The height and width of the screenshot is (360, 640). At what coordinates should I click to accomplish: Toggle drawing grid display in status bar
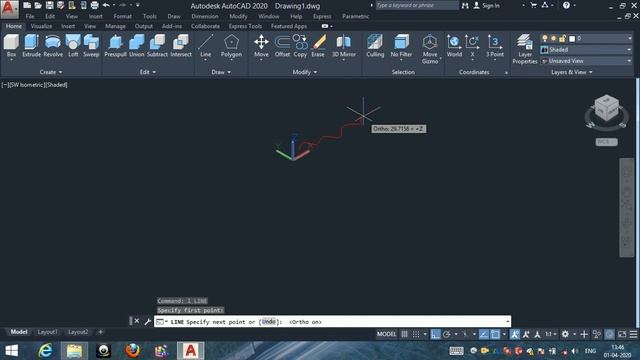pos(404,334)
